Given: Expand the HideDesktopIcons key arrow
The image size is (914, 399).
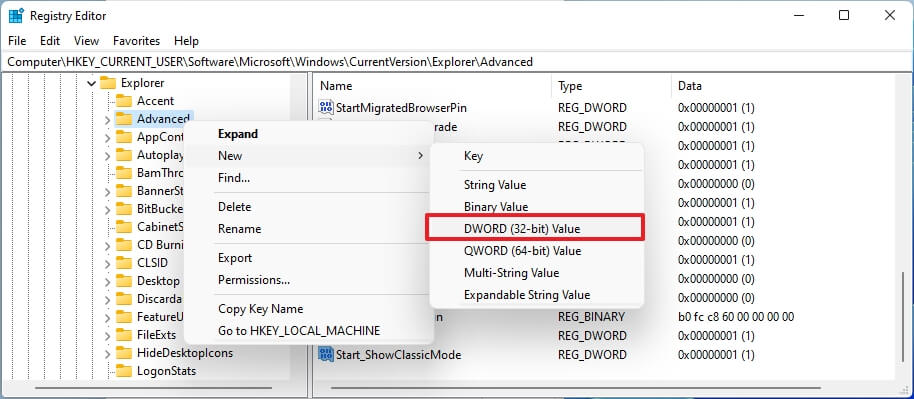Looking at the screenshot, I should [x=107, y=353].
